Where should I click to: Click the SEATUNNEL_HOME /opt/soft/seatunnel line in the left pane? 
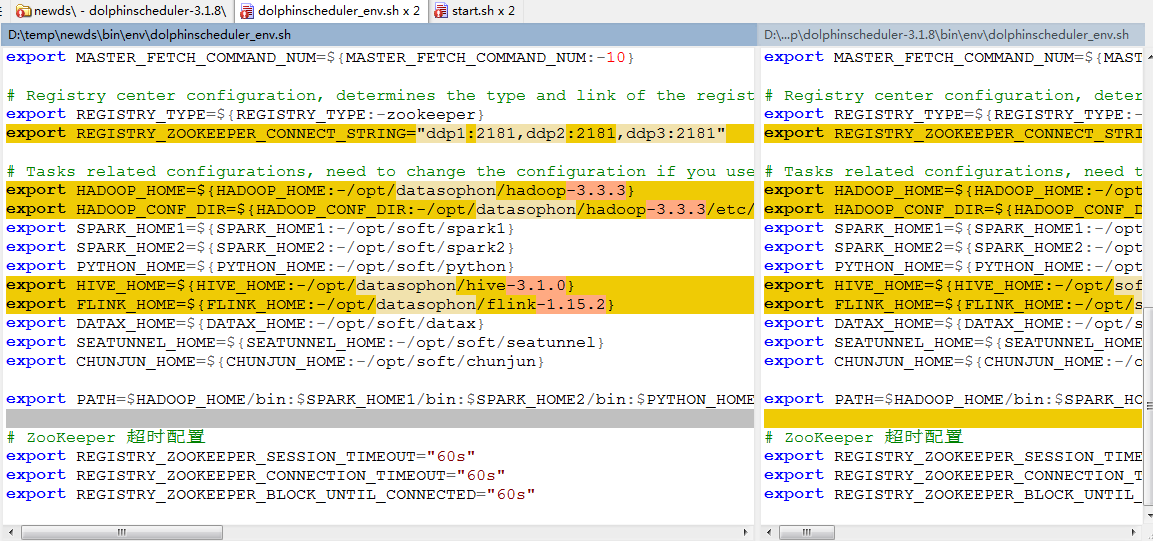pos(306,343)
